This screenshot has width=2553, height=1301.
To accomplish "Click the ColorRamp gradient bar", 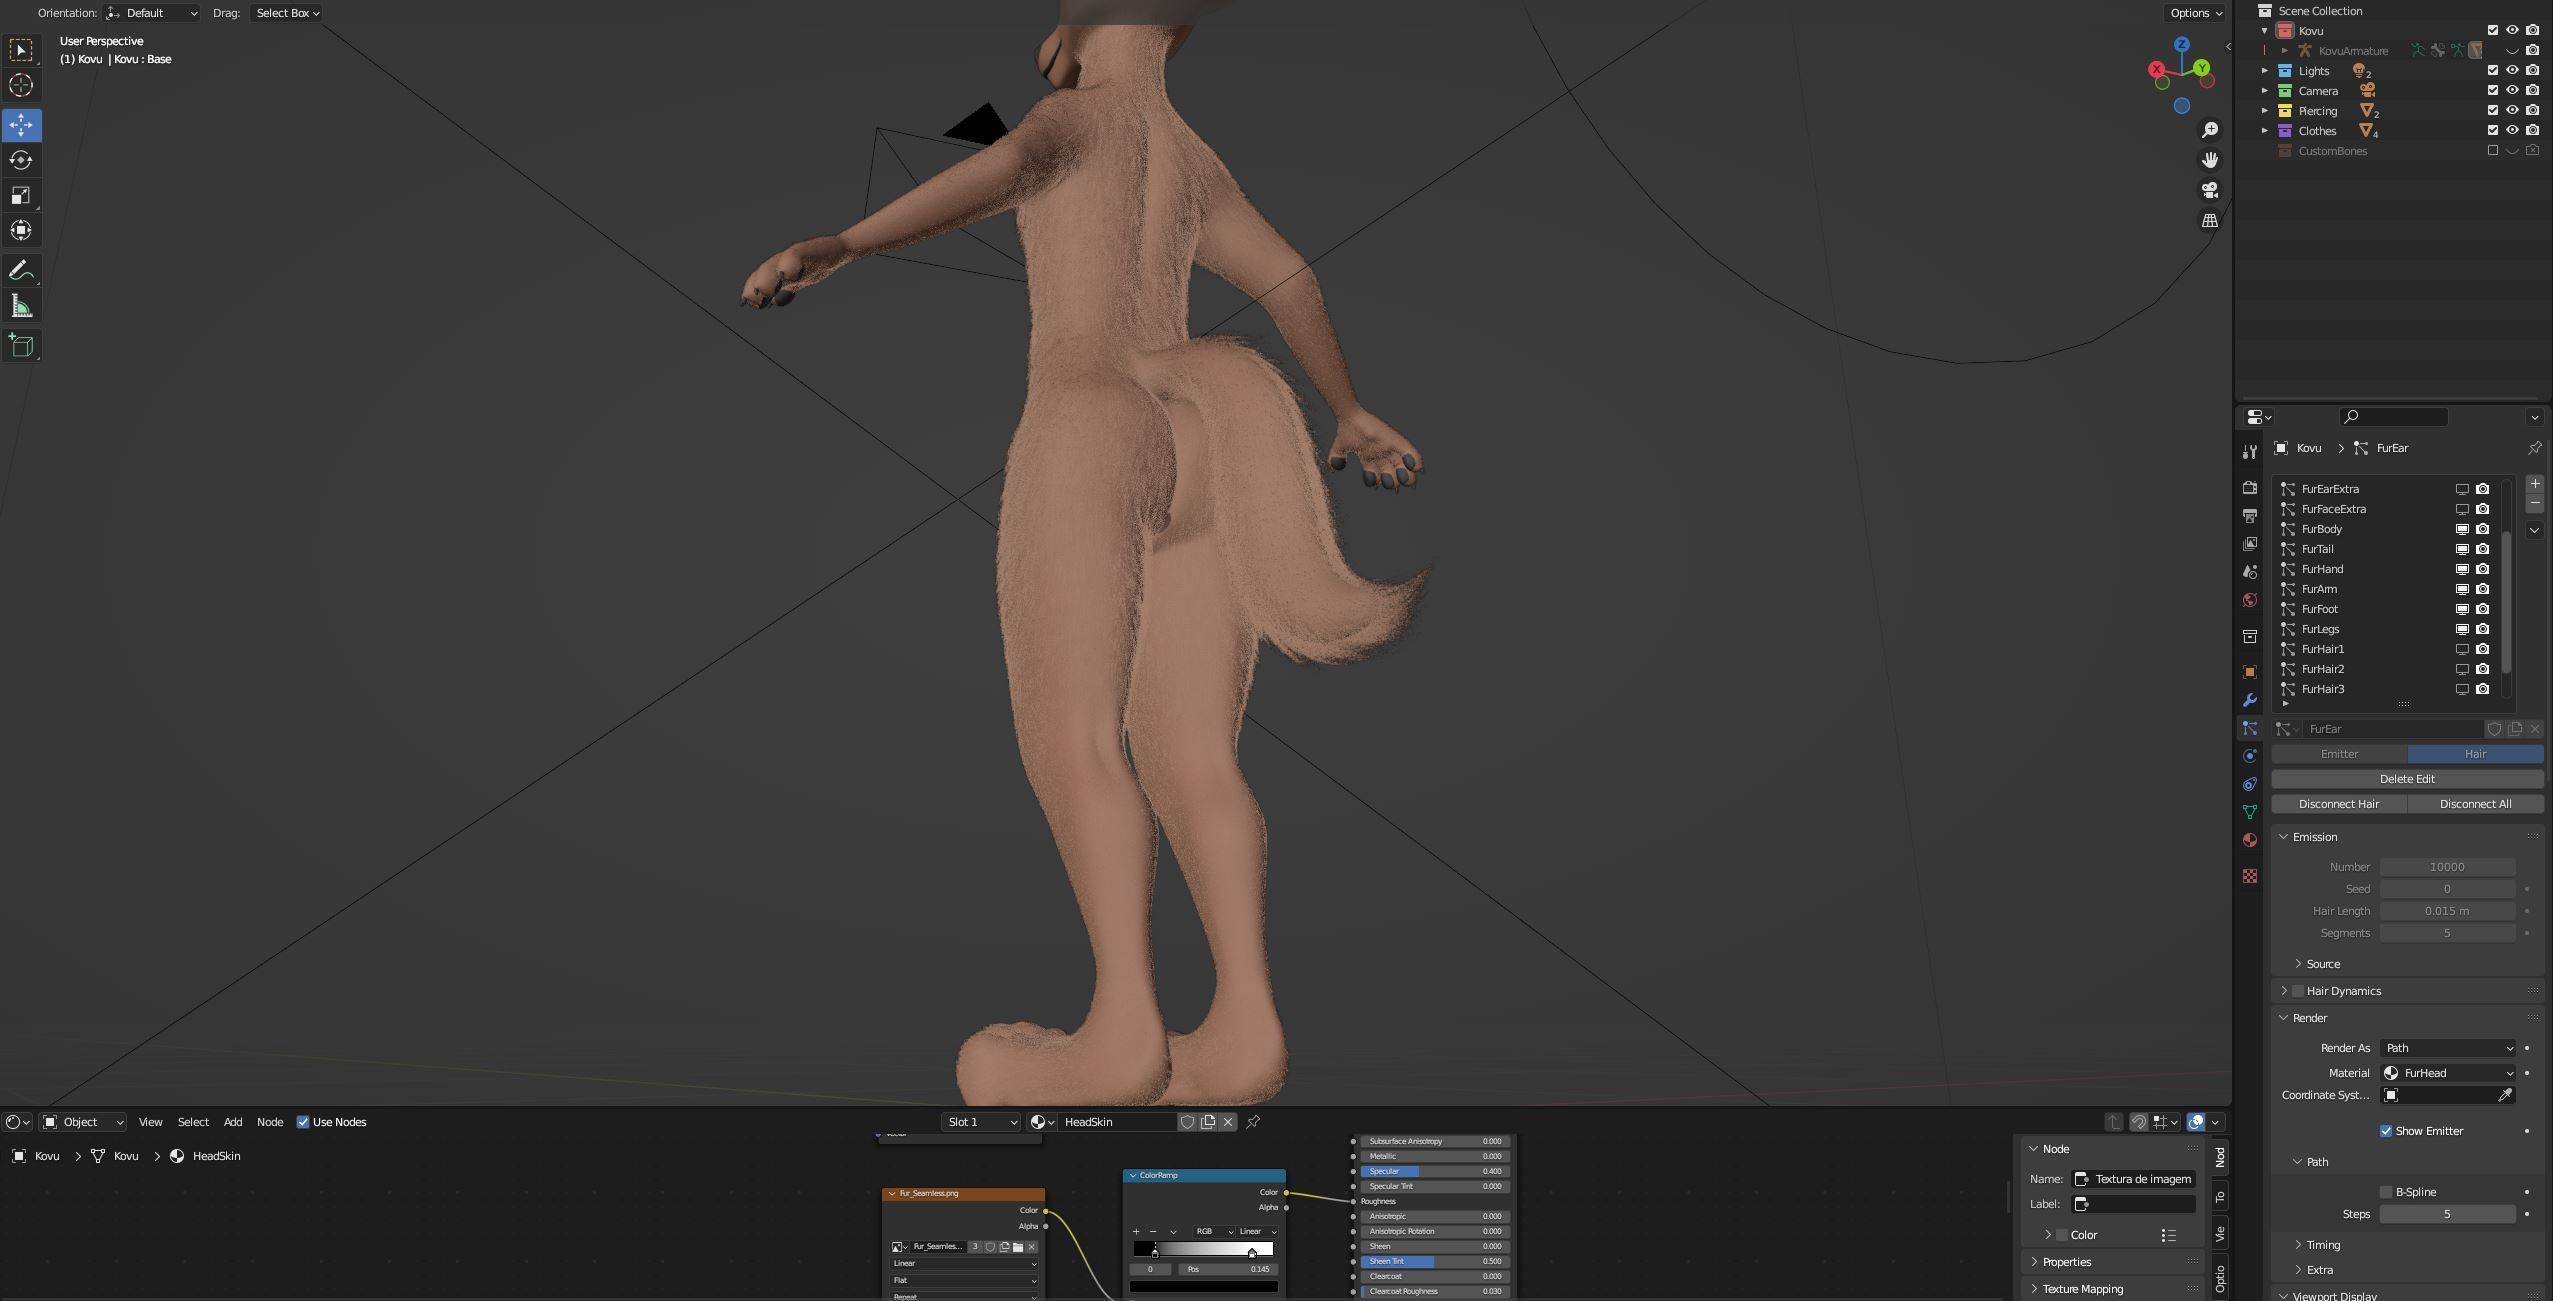I will click(1203, 1249).
